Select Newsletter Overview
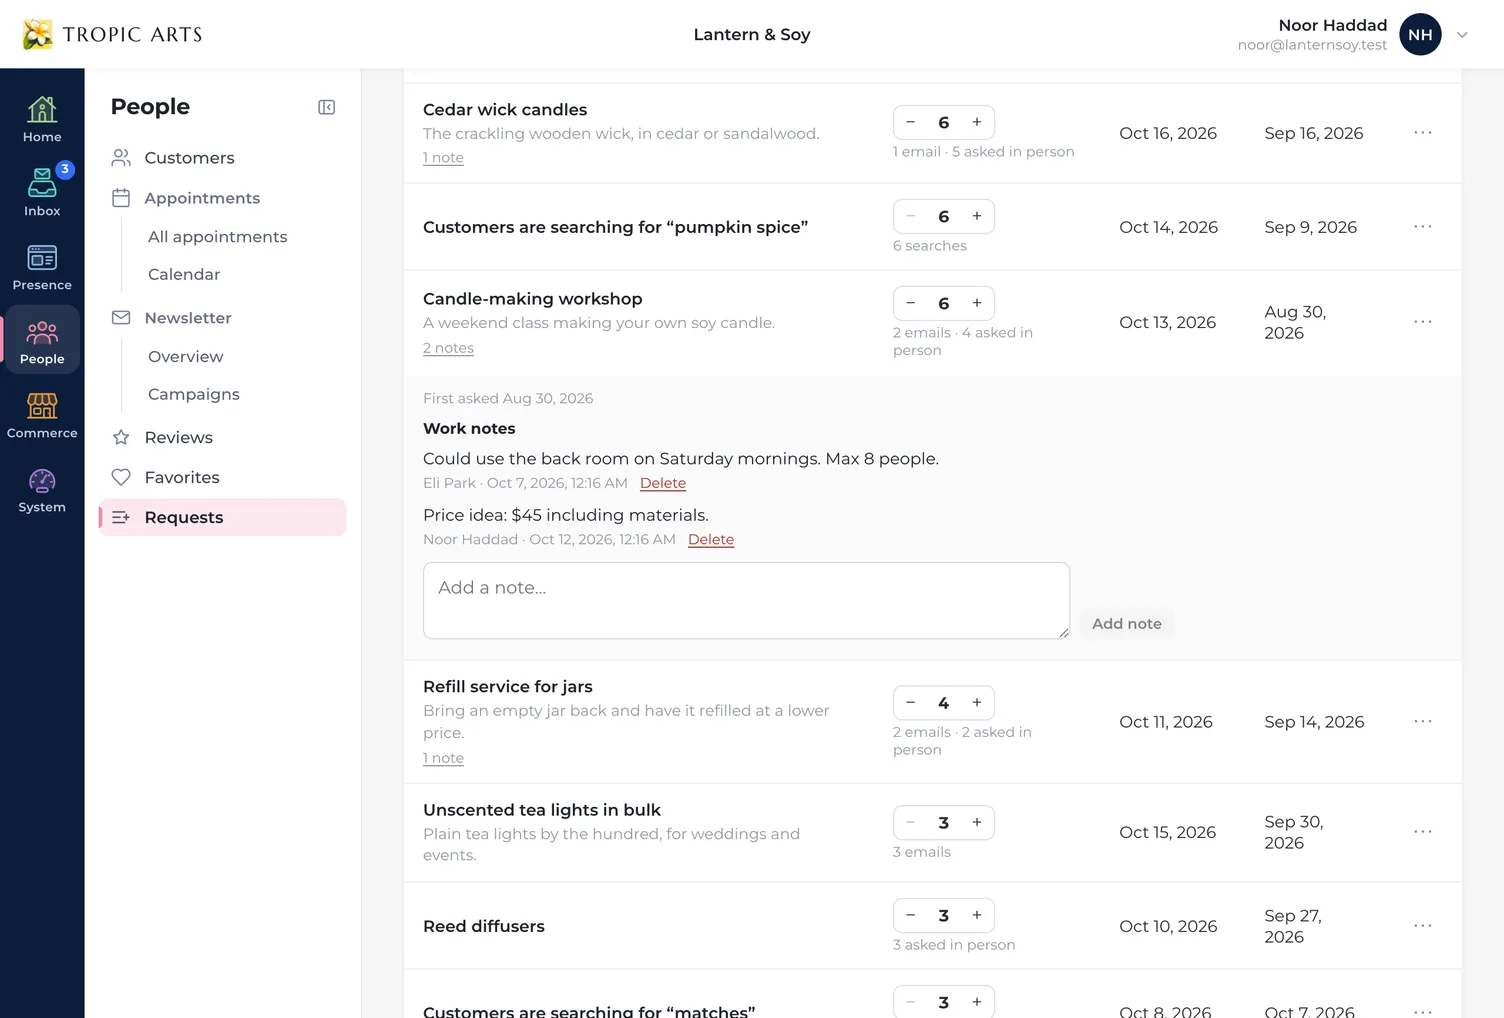The width and height of the screenshot is (1504, 1018). click(186, 356)
